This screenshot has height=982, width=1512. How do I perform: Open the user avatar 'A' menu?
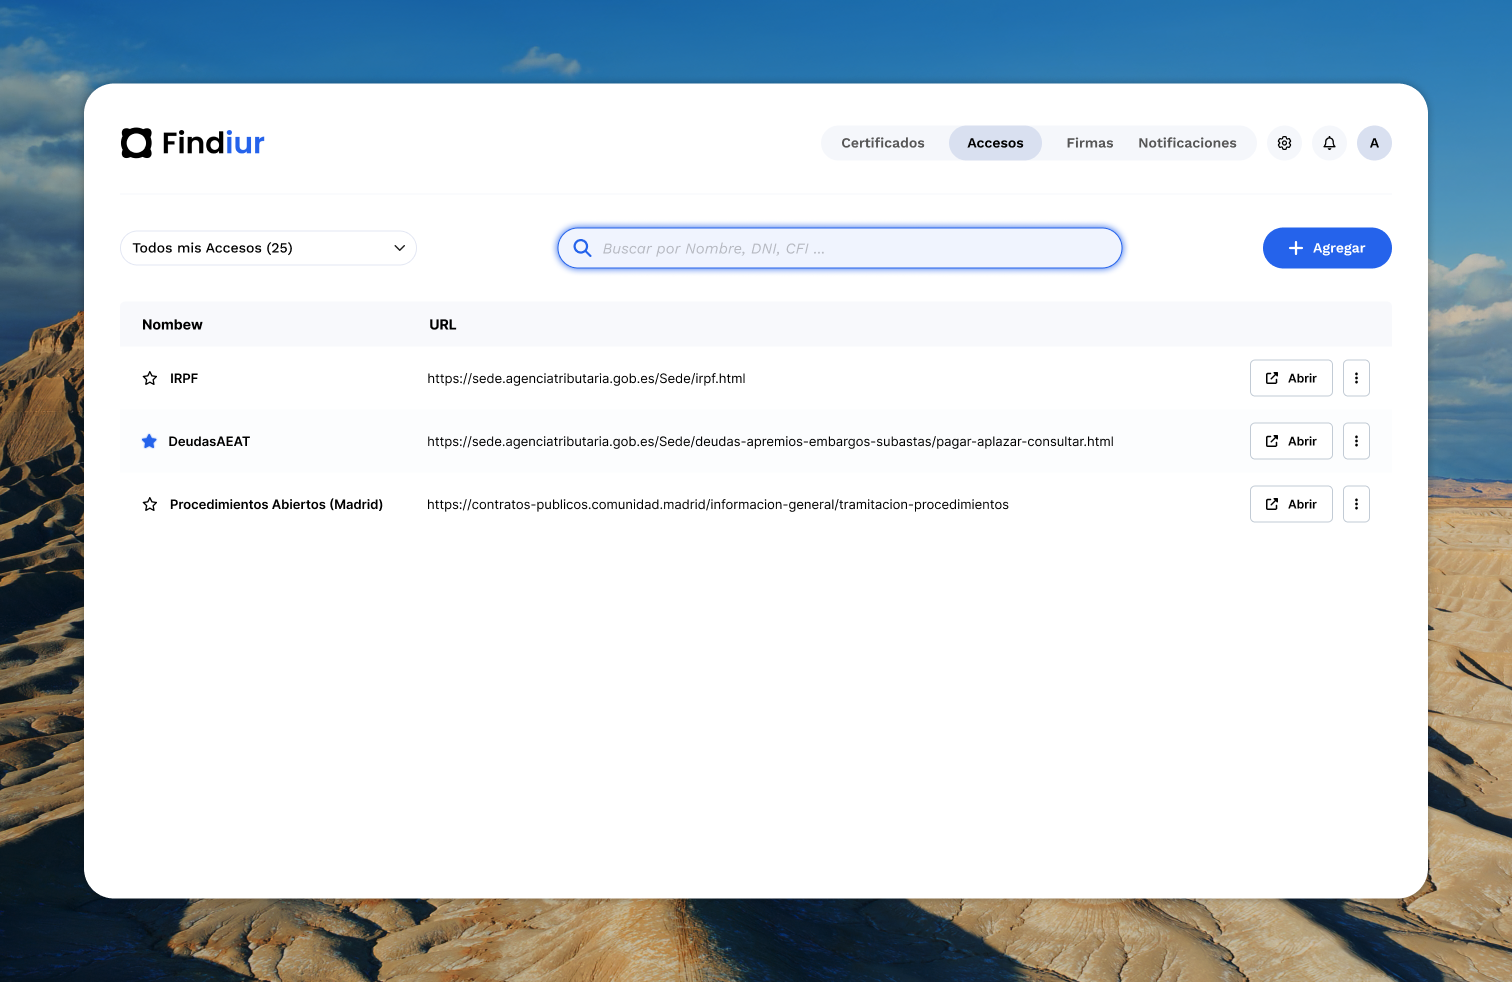point(1374,143)
